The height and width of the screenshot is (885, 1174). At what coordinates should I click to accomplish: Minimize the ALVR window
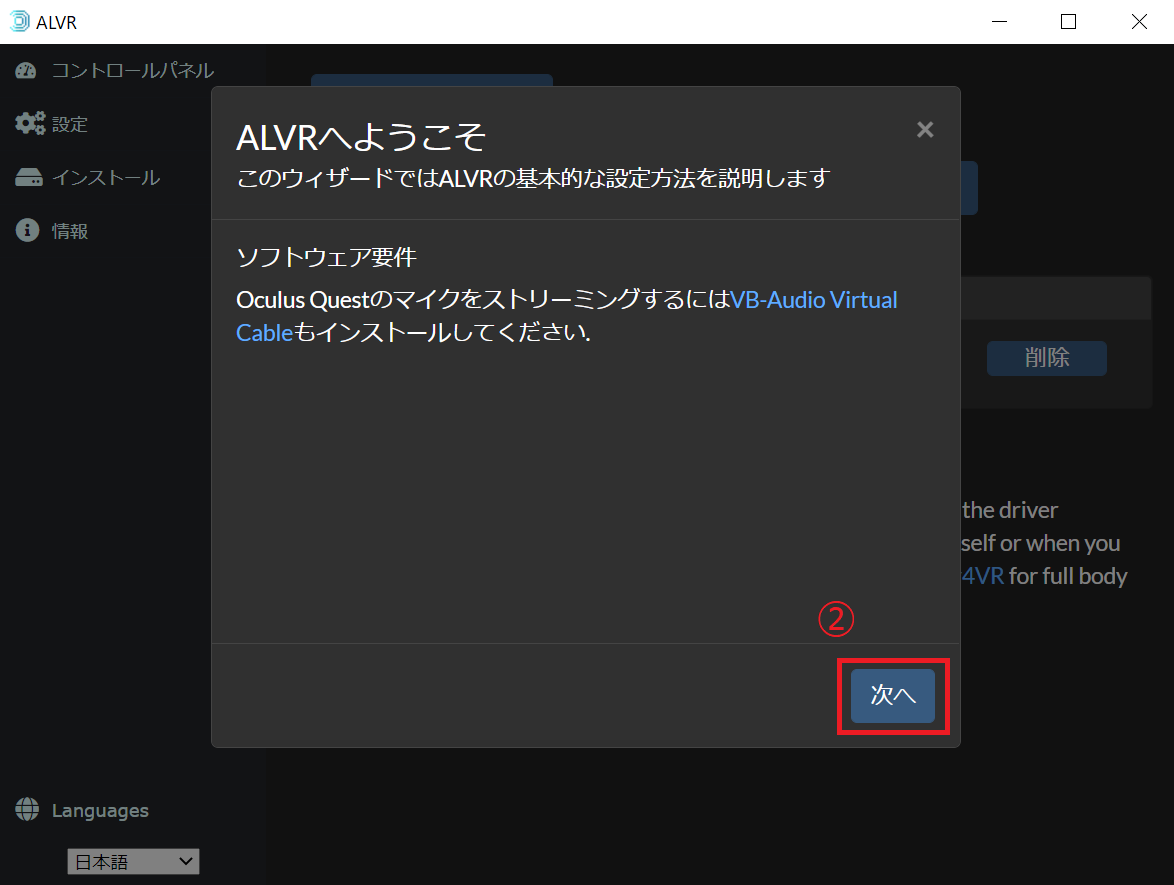tap(1000, 22)
